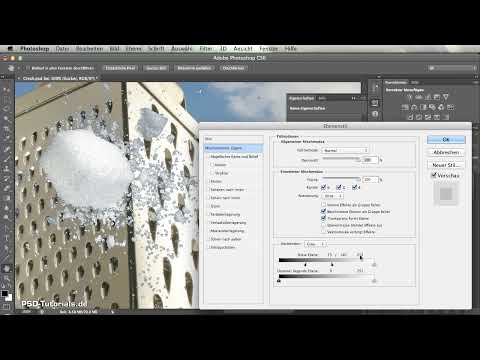Uncheck the G channel checkbox

339,187
